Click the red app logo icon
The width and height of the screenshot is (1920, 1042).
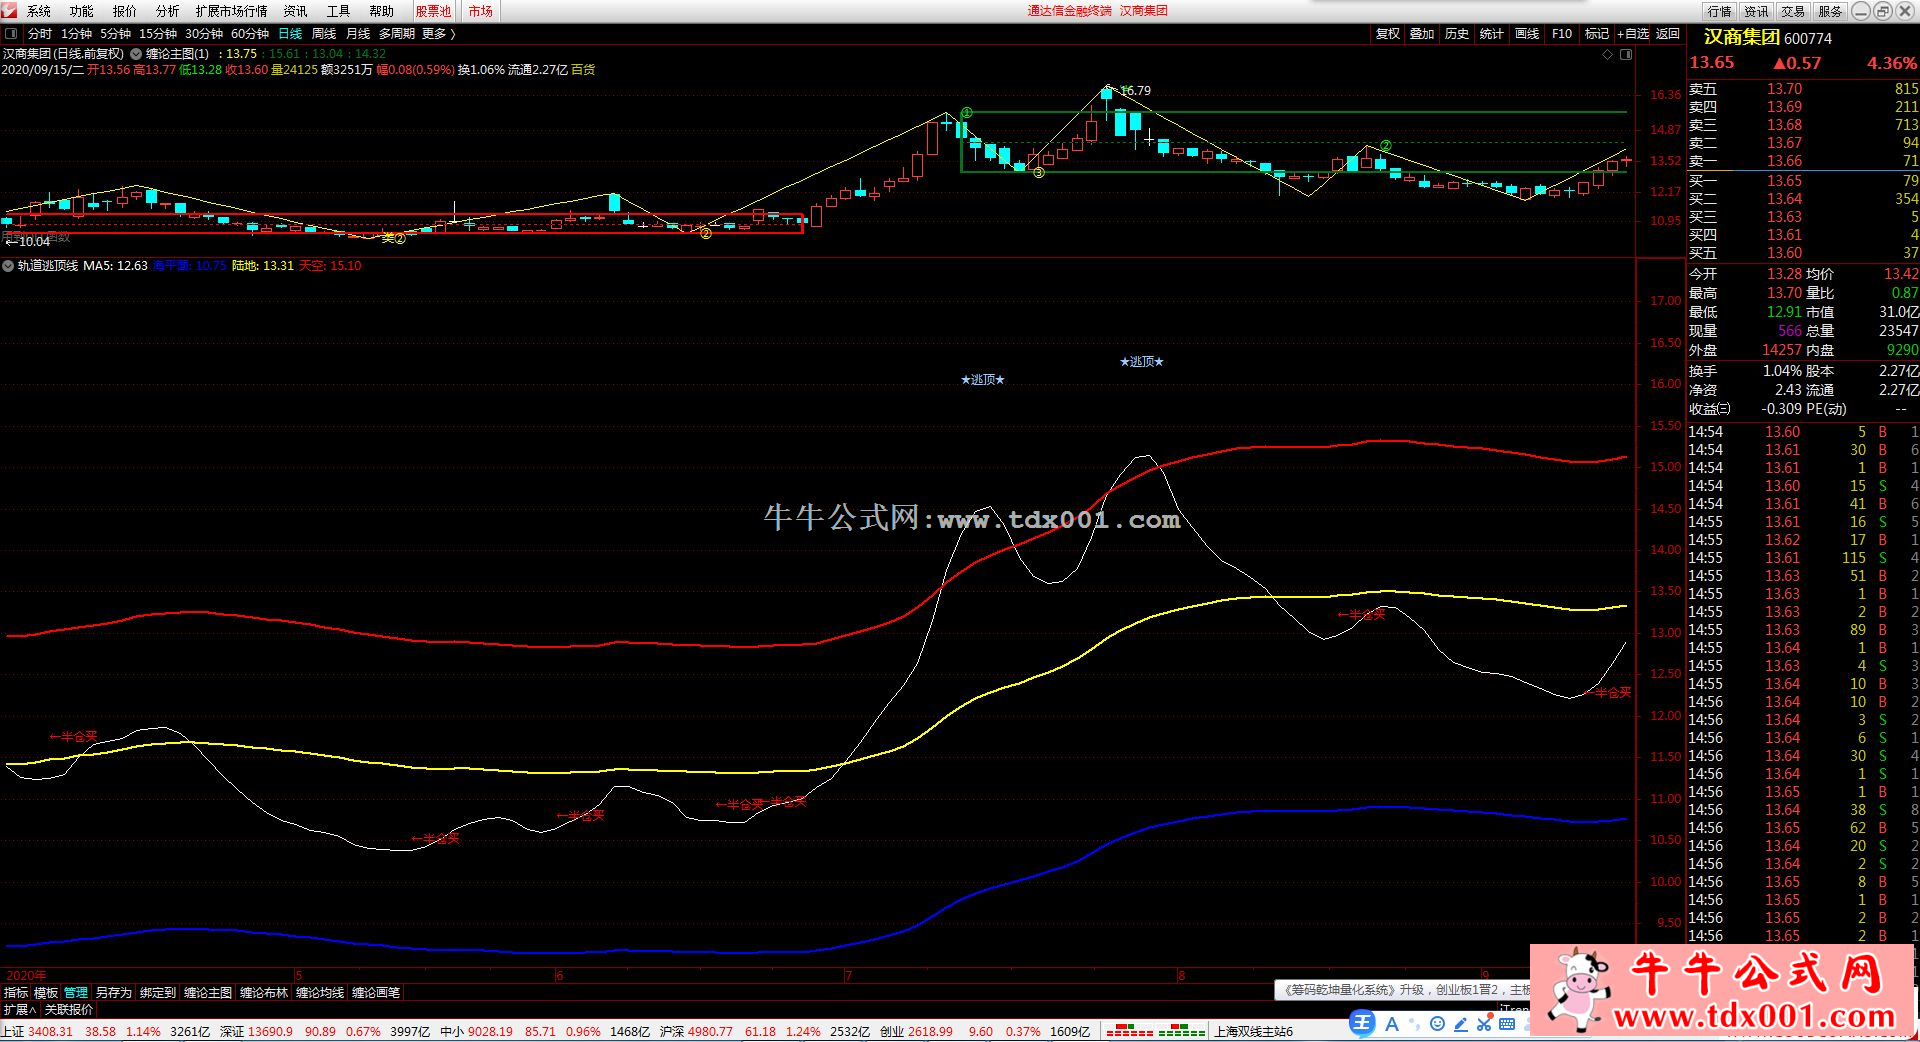coord(9,10)
